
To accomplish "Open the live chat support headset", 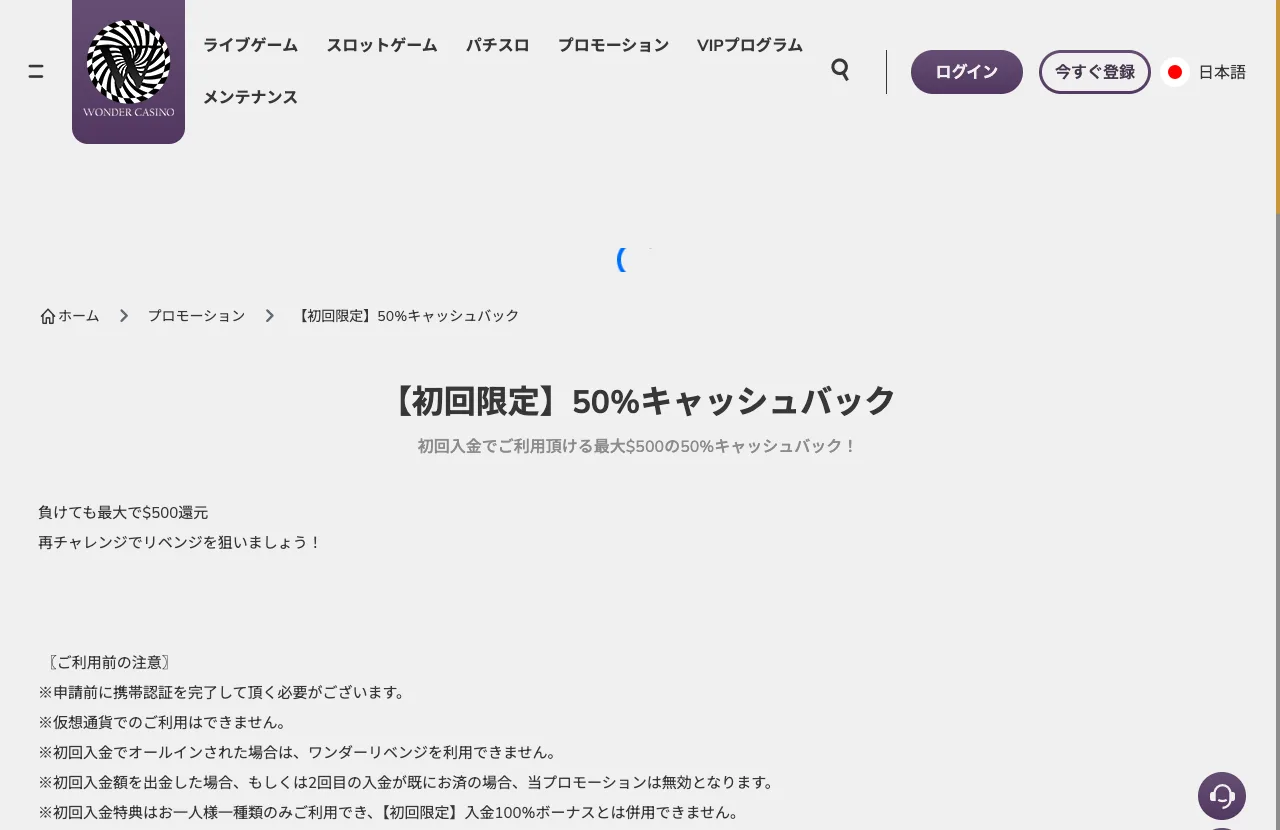I will coord(1222,796).
